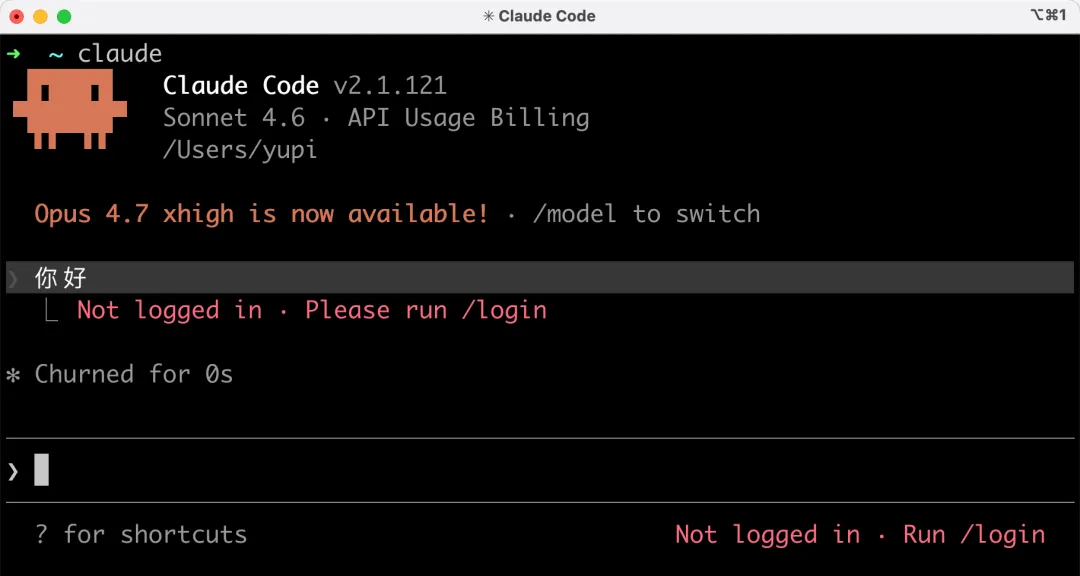The image size is (1080, 576).
Task: Maximize the window with green button
Action: coord(64,16)
